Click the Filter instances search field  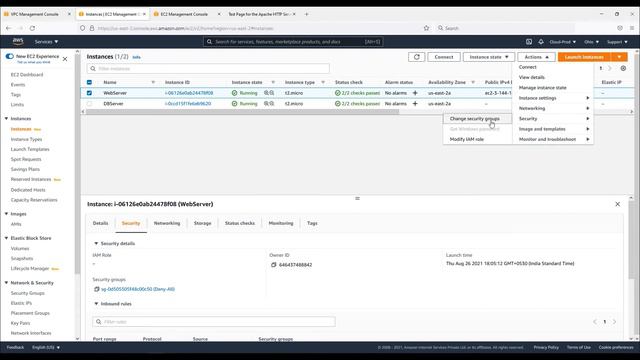coord(208,69)
